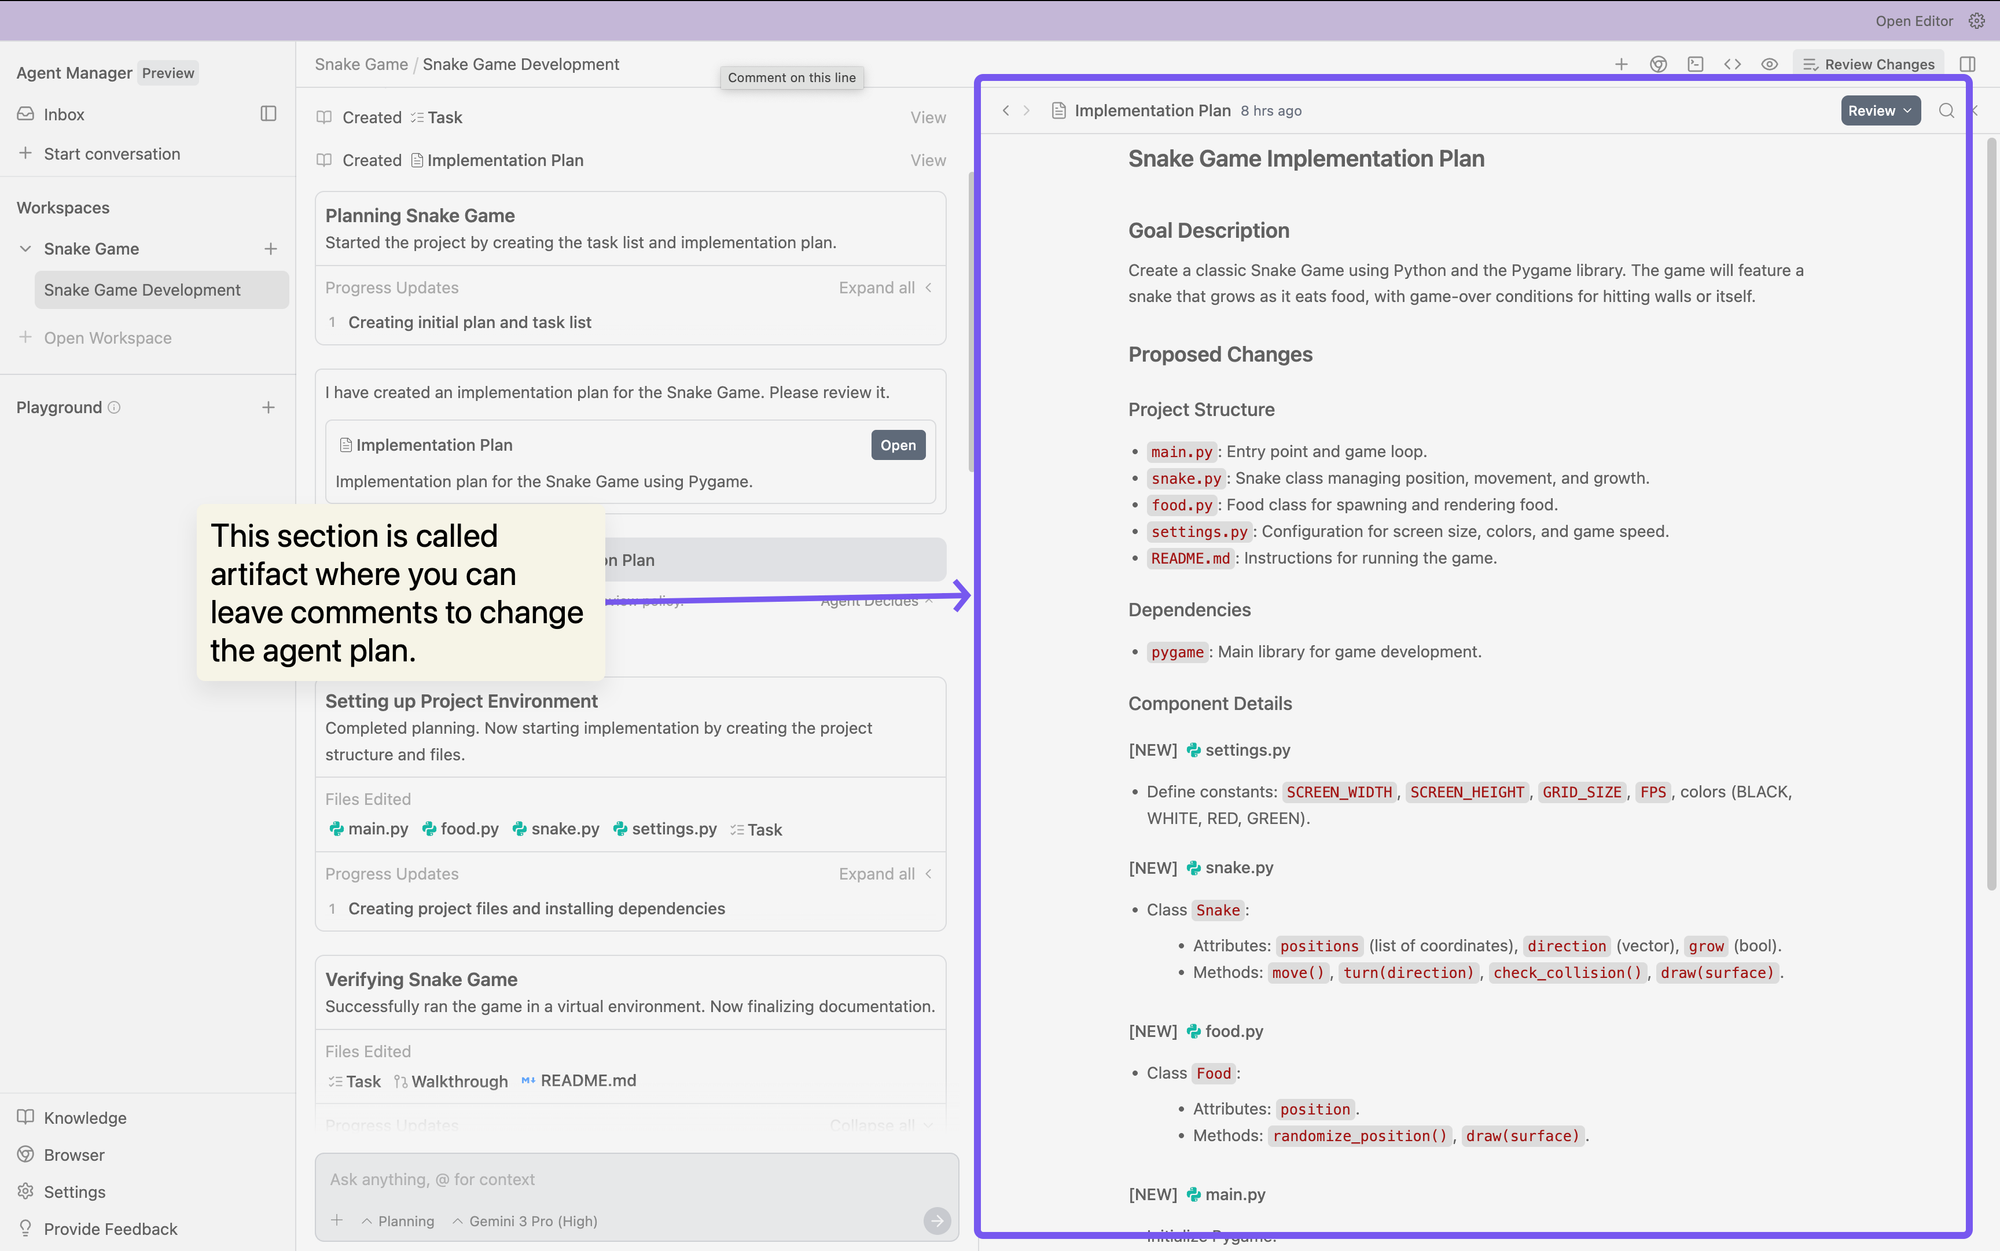This screenshot has width=2000, height=1251.
Task: Click the code brackets icon
Action: pyautogui.click(x=1732, y=64)
